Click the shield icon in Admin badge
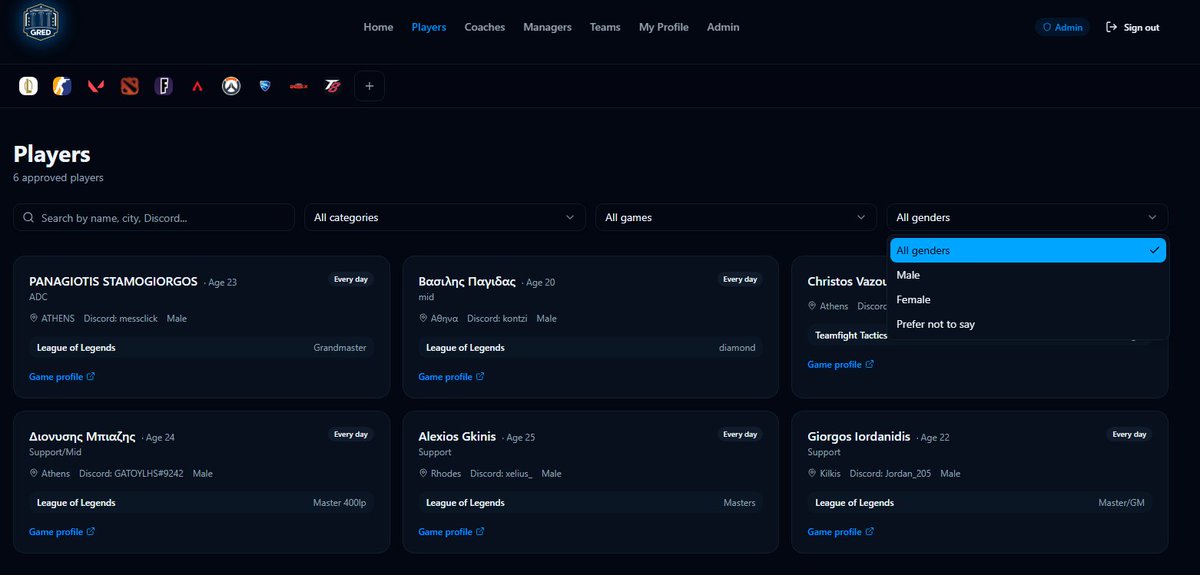Viewport: 1200px width, 575px height. point(1047,27)
